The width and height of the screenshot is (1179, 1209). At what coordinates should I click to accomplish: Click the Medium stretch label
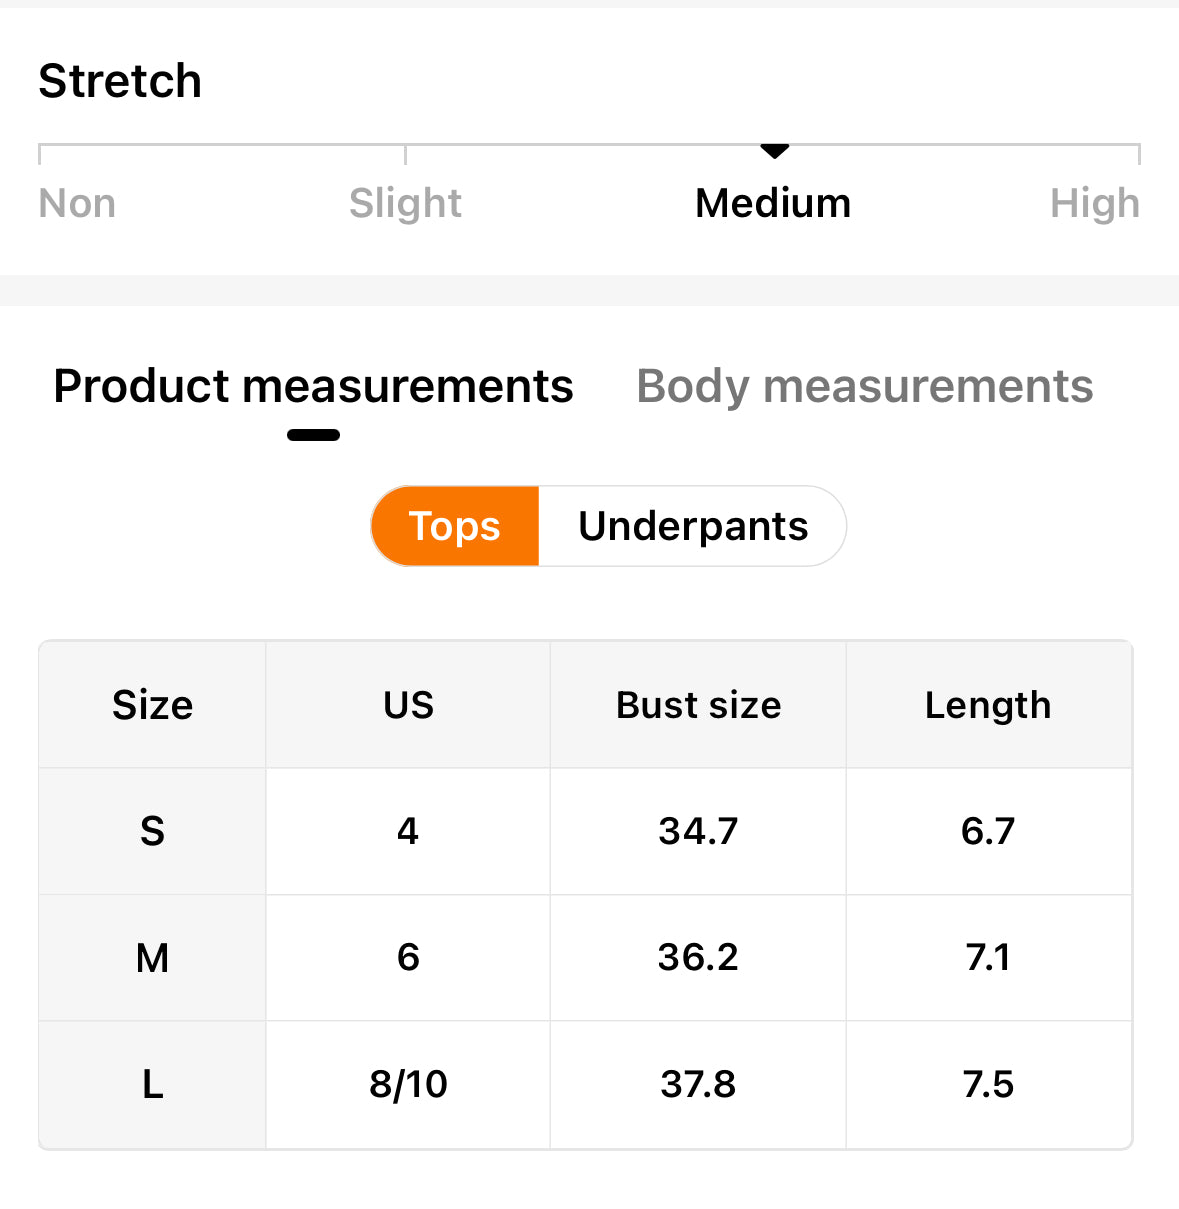[773, 203]
